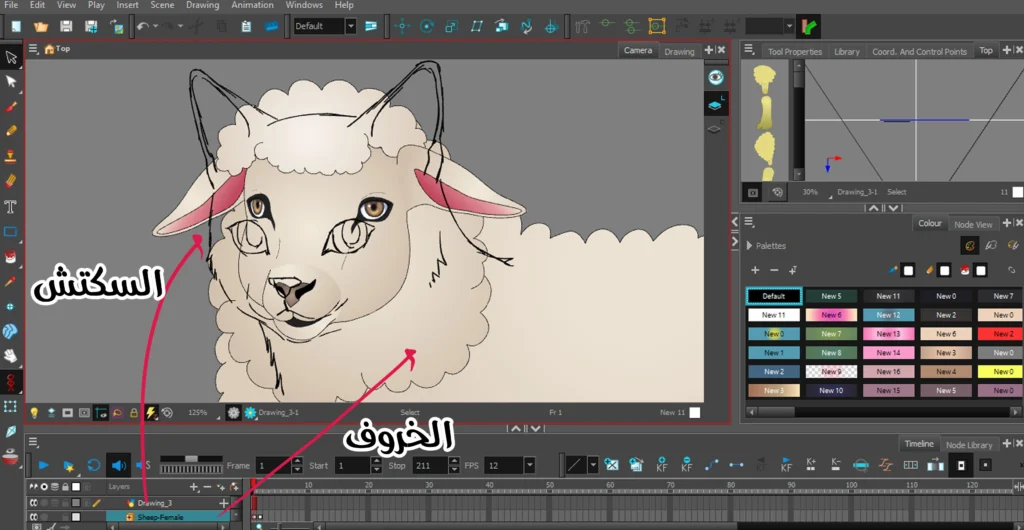1024x530 pixels.
Task: Toggle visibility of Drawing_3 layer
Action: point(33,503)
